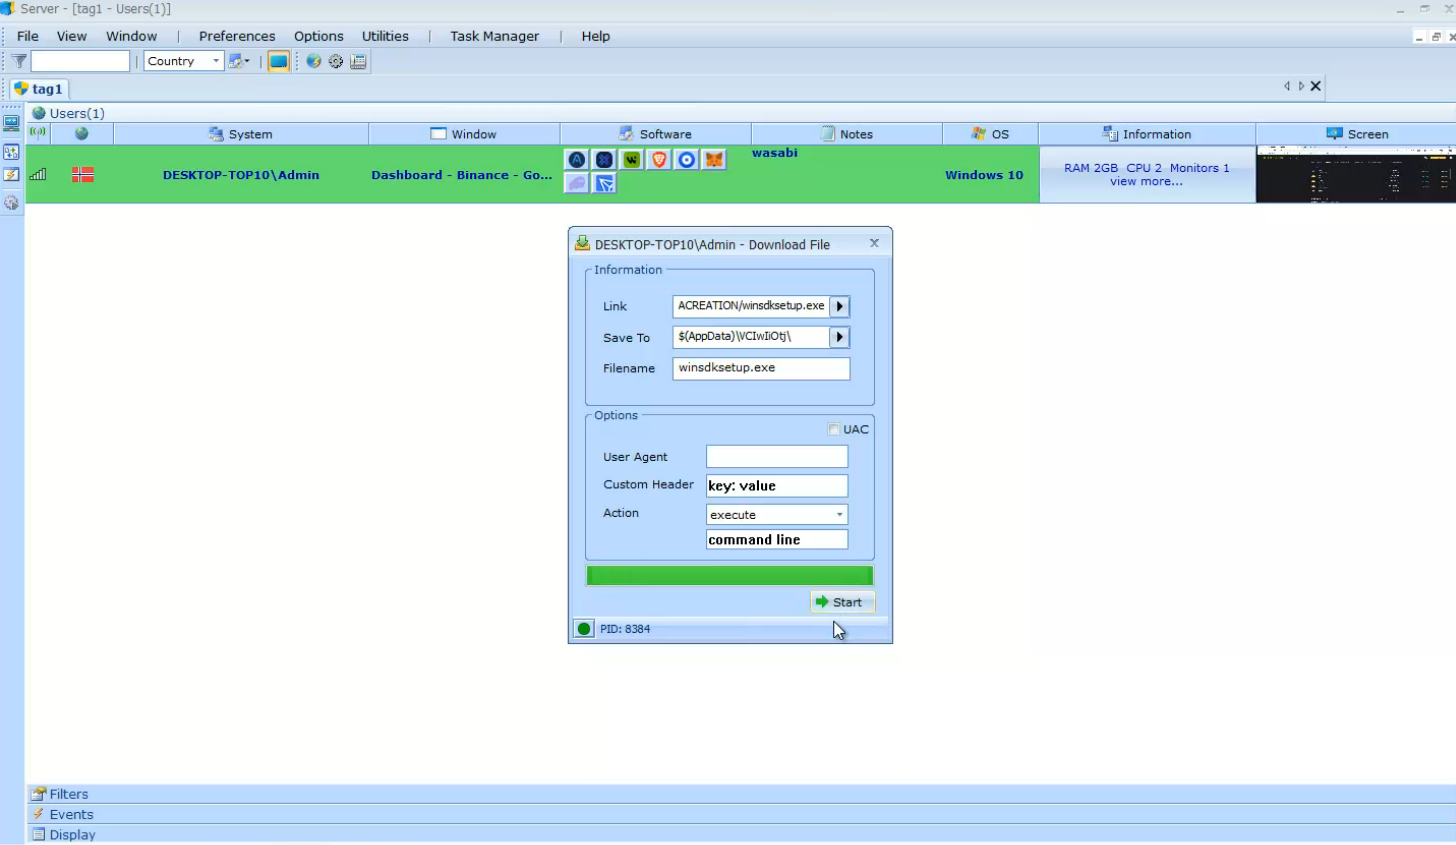
Task: Click the dark blue 'X' software icon
Action: pyautogui.click(x=604, y=159)
